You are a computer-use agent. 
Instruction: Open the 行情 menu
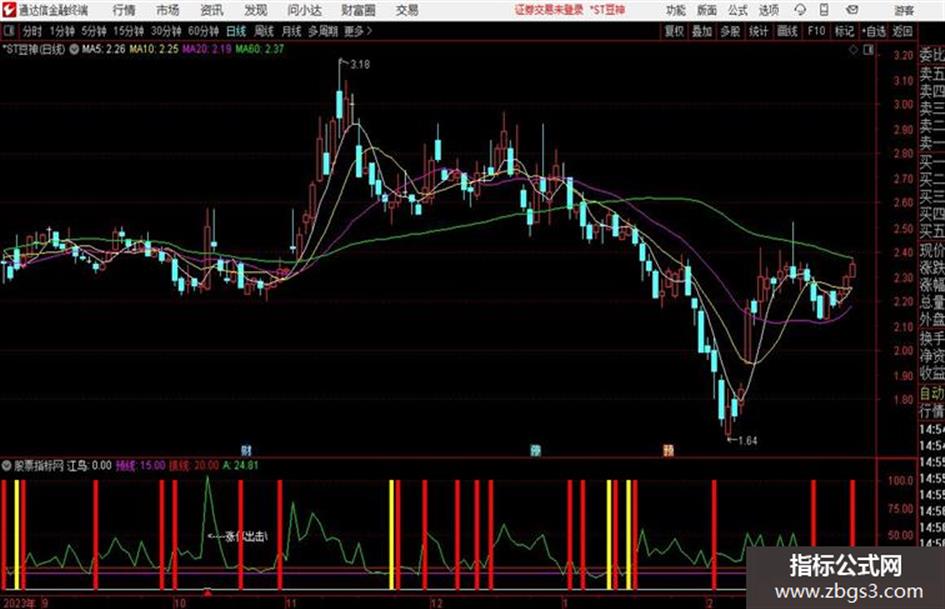124,10
